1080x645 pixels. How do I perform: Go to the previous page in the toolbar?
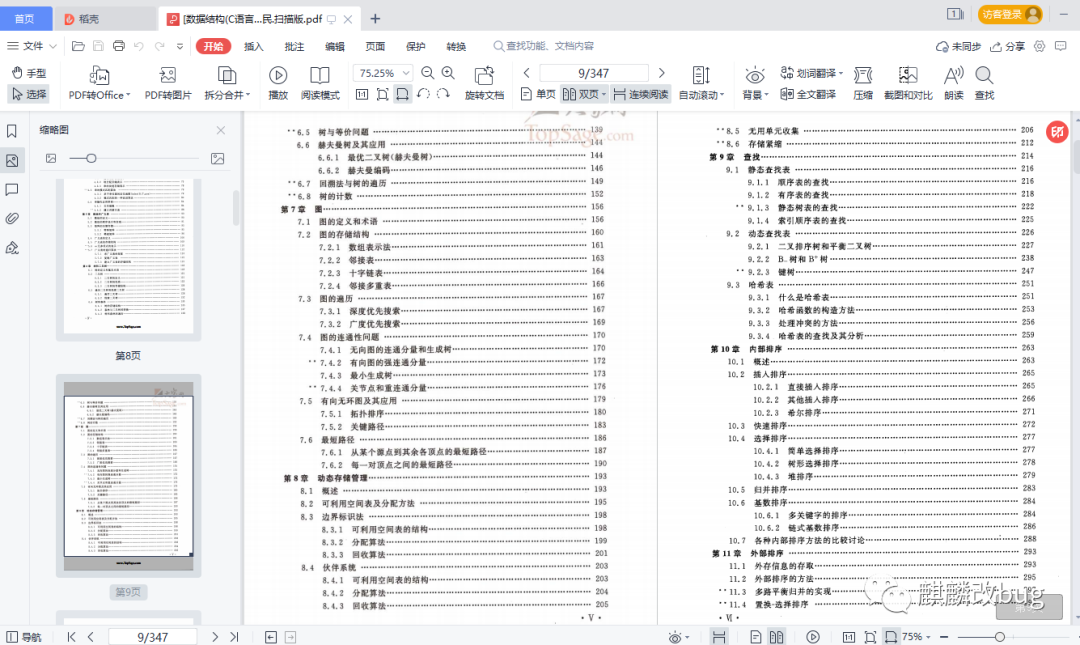pyautogui.click(x=527, y=73)
